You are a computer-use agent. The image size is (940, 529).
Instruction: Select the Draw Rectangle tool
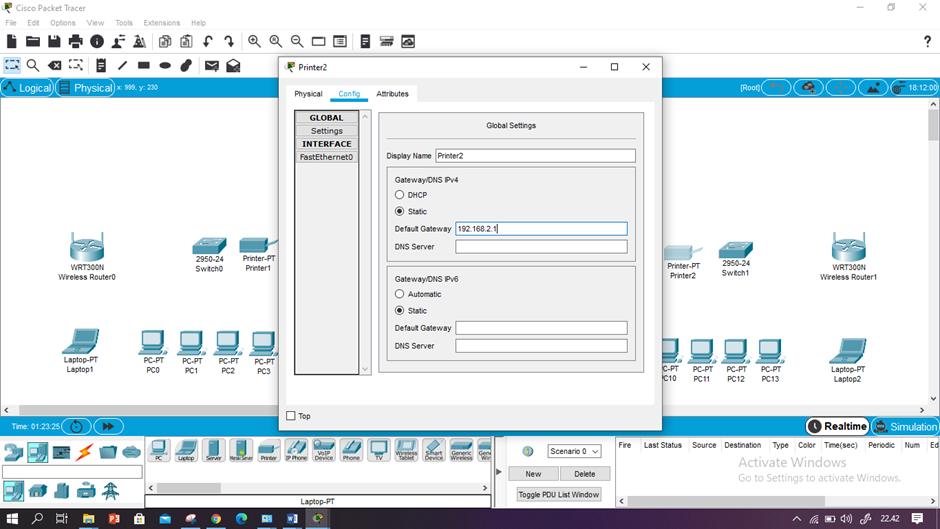click(x=143, y=65)
